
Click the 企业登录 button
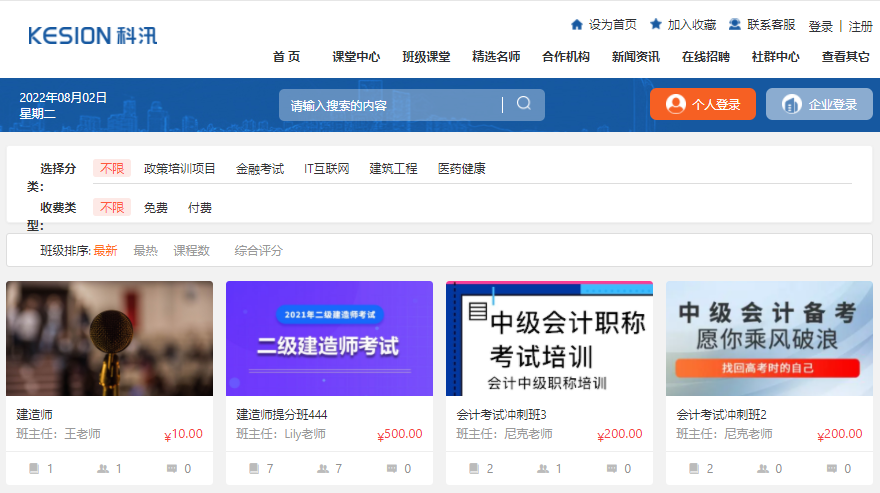[819, 104]
